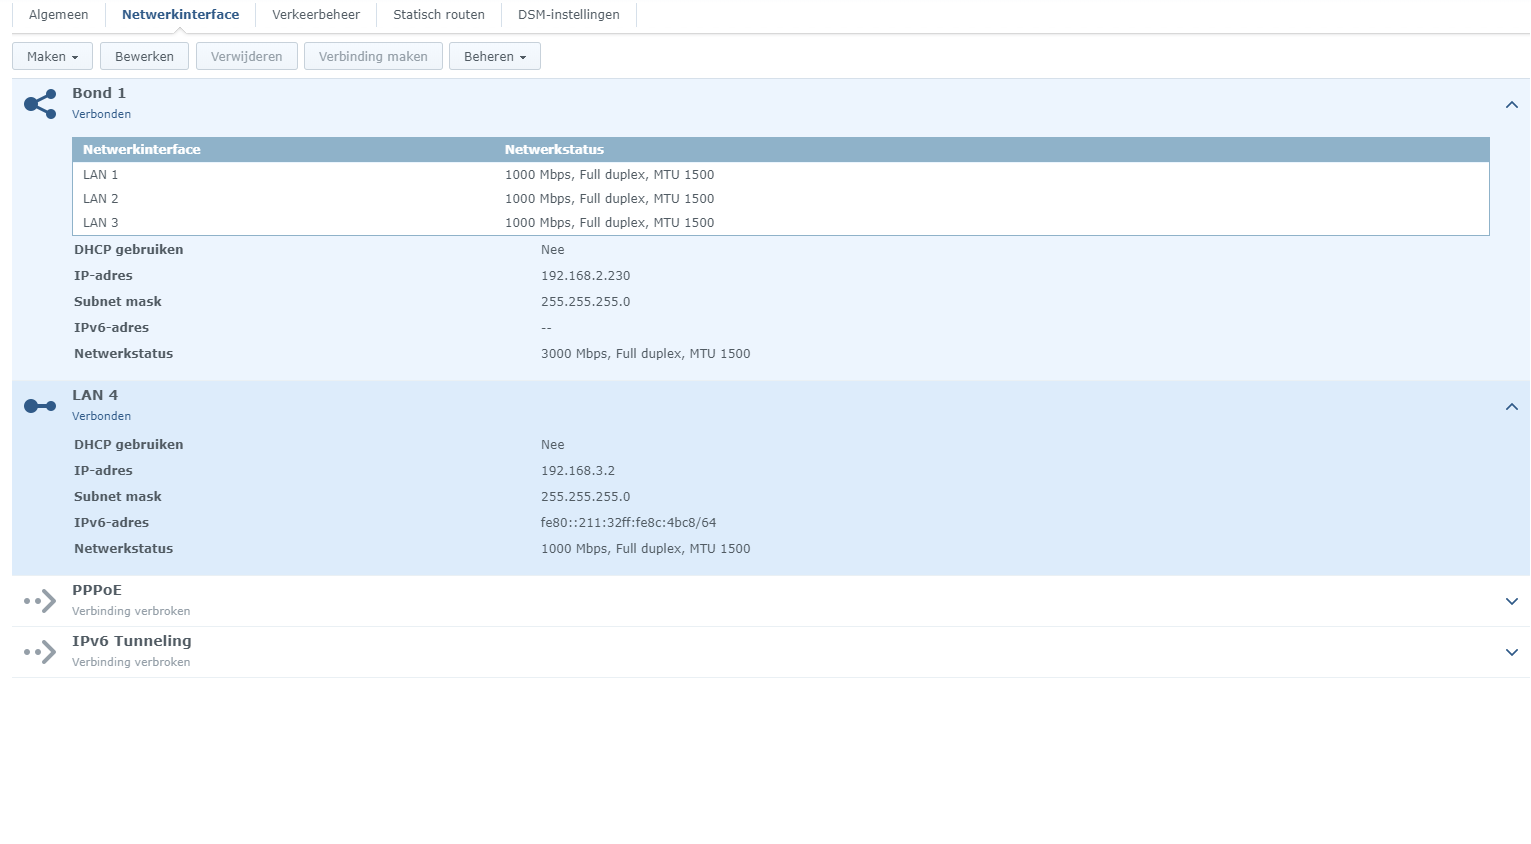Image resolution: width=1531 pixels, height=844 pixels.
Task: Open the Verkeerbeheer tab
Action: tap(316, 15)
